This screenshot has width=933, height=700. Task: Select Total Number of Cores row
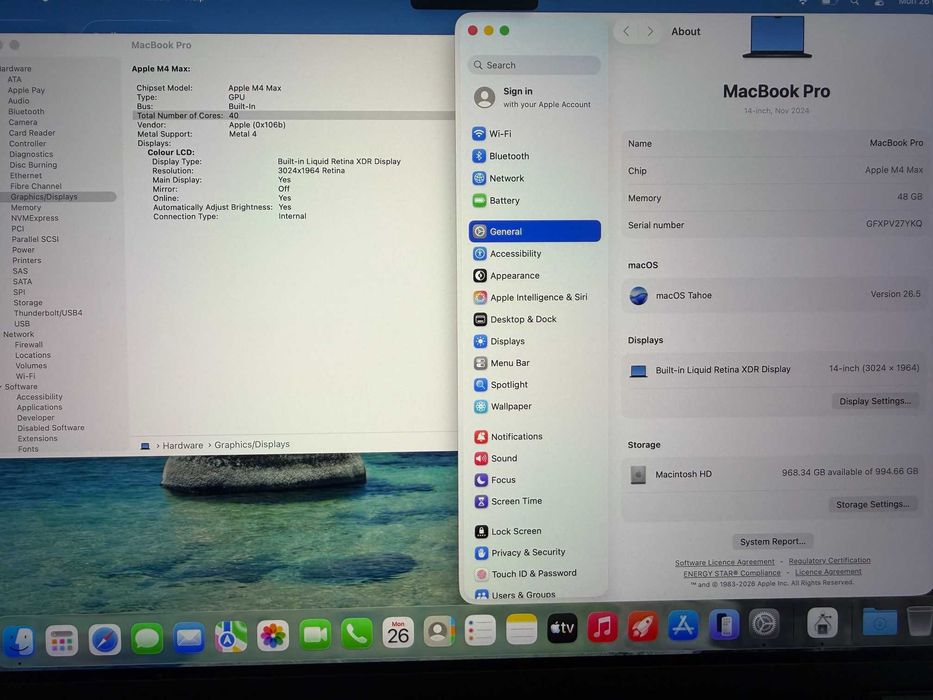click(294, 115)
